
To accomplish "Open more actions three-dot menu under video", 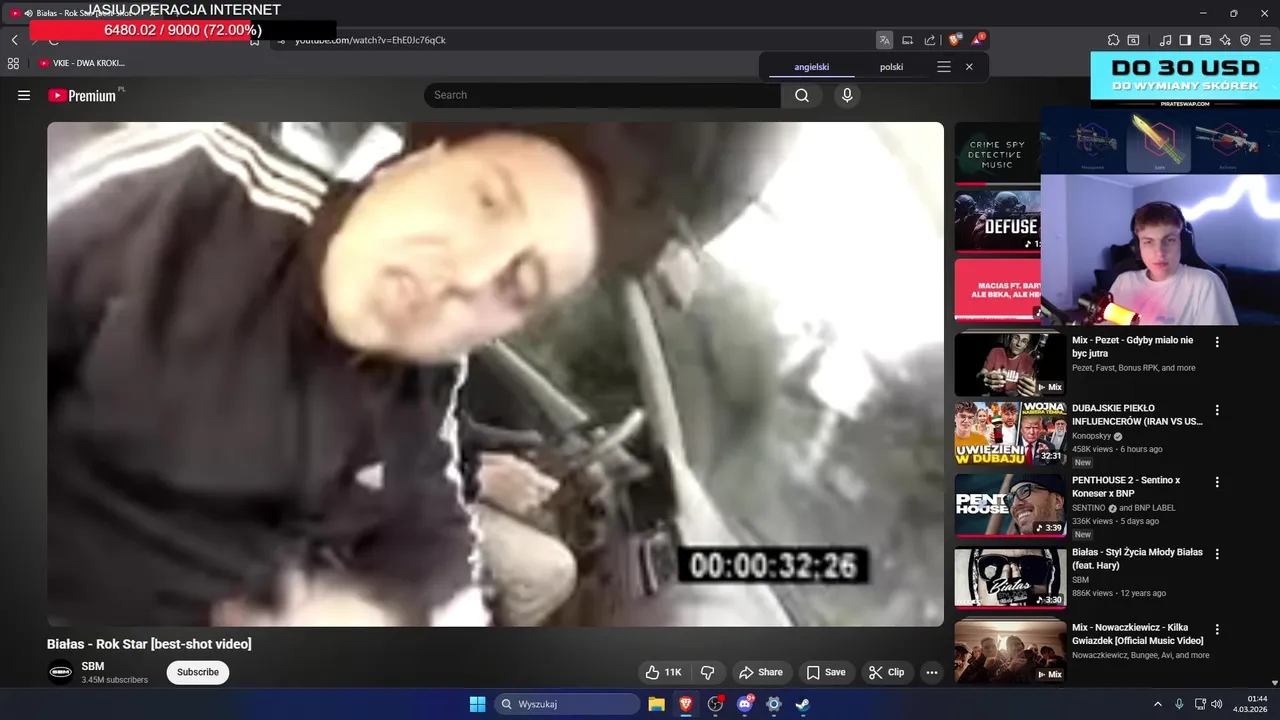I will pos(932,672).
